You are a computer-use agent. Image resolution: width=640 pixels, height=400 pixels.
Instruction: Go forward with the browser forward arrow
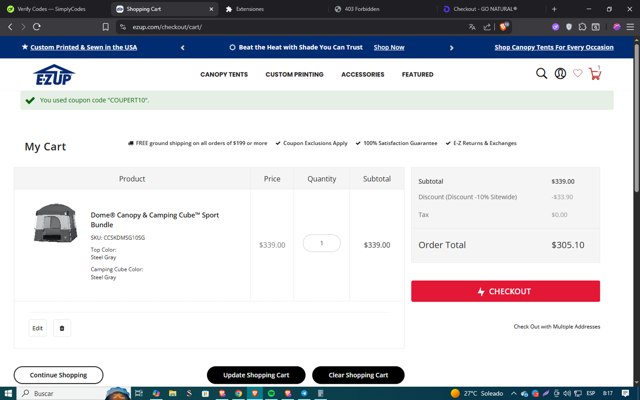coord(23,27)
